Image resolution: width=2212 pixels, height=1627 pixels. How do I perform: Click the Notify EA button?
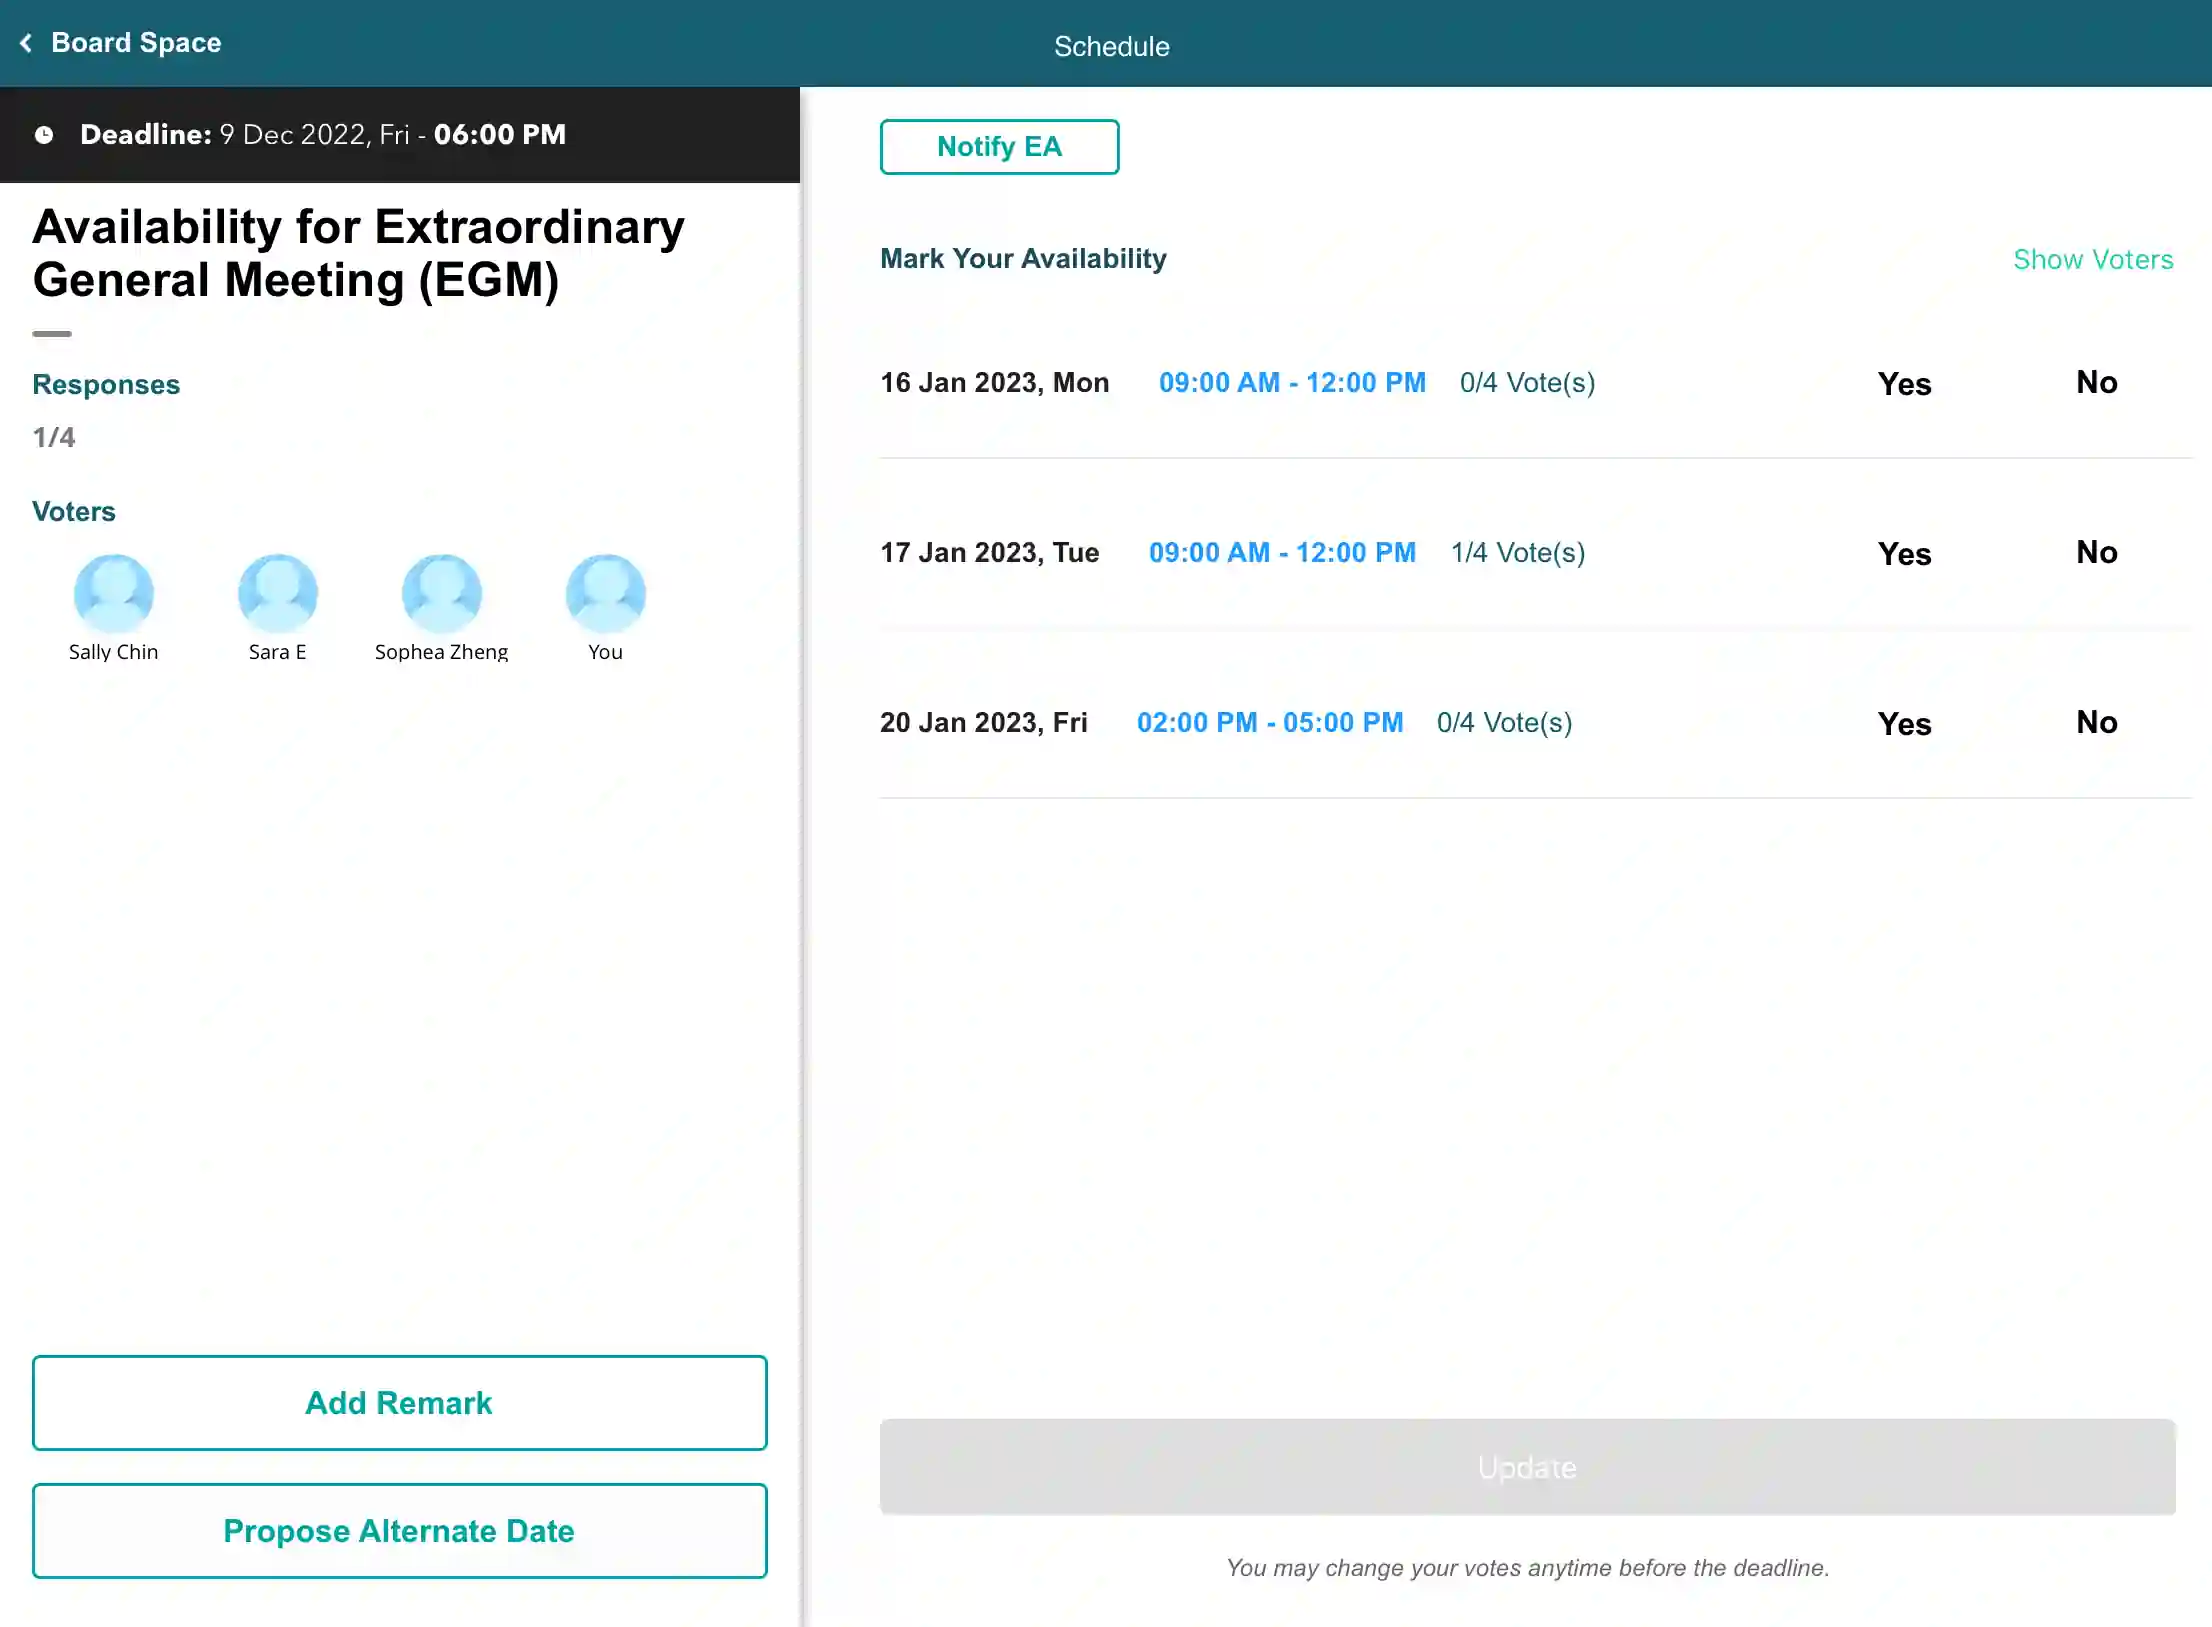pyautogui.click(x=999, y=147)
